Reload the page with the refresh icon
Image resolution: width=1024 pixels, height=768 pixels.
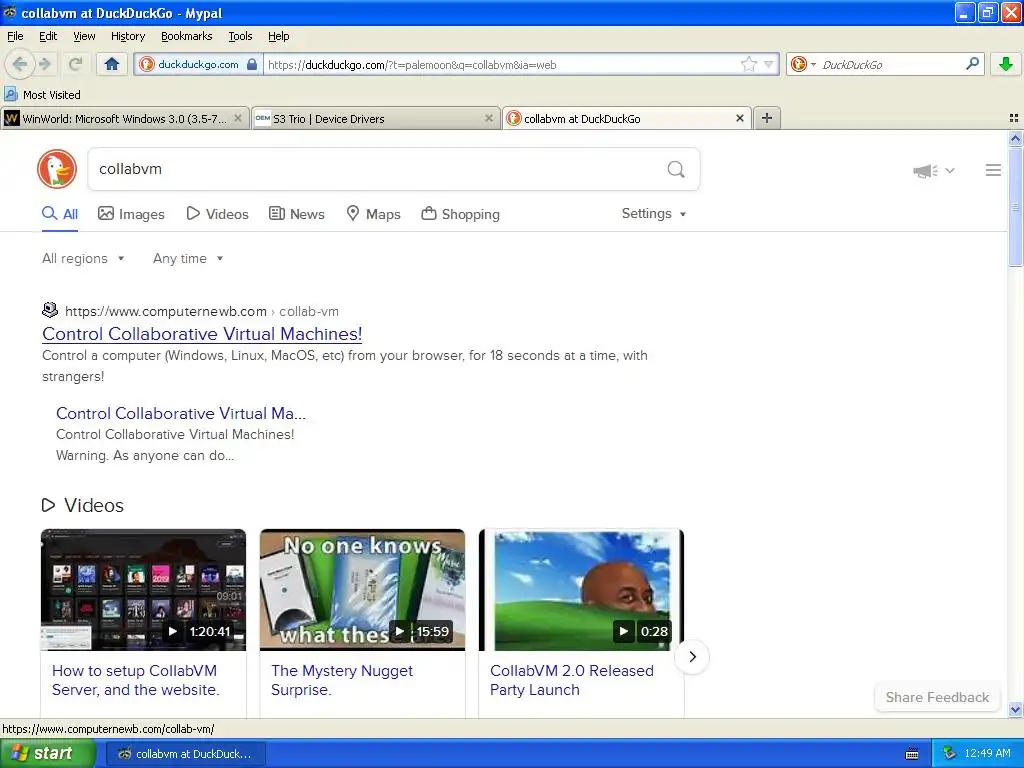pos(75,64)
